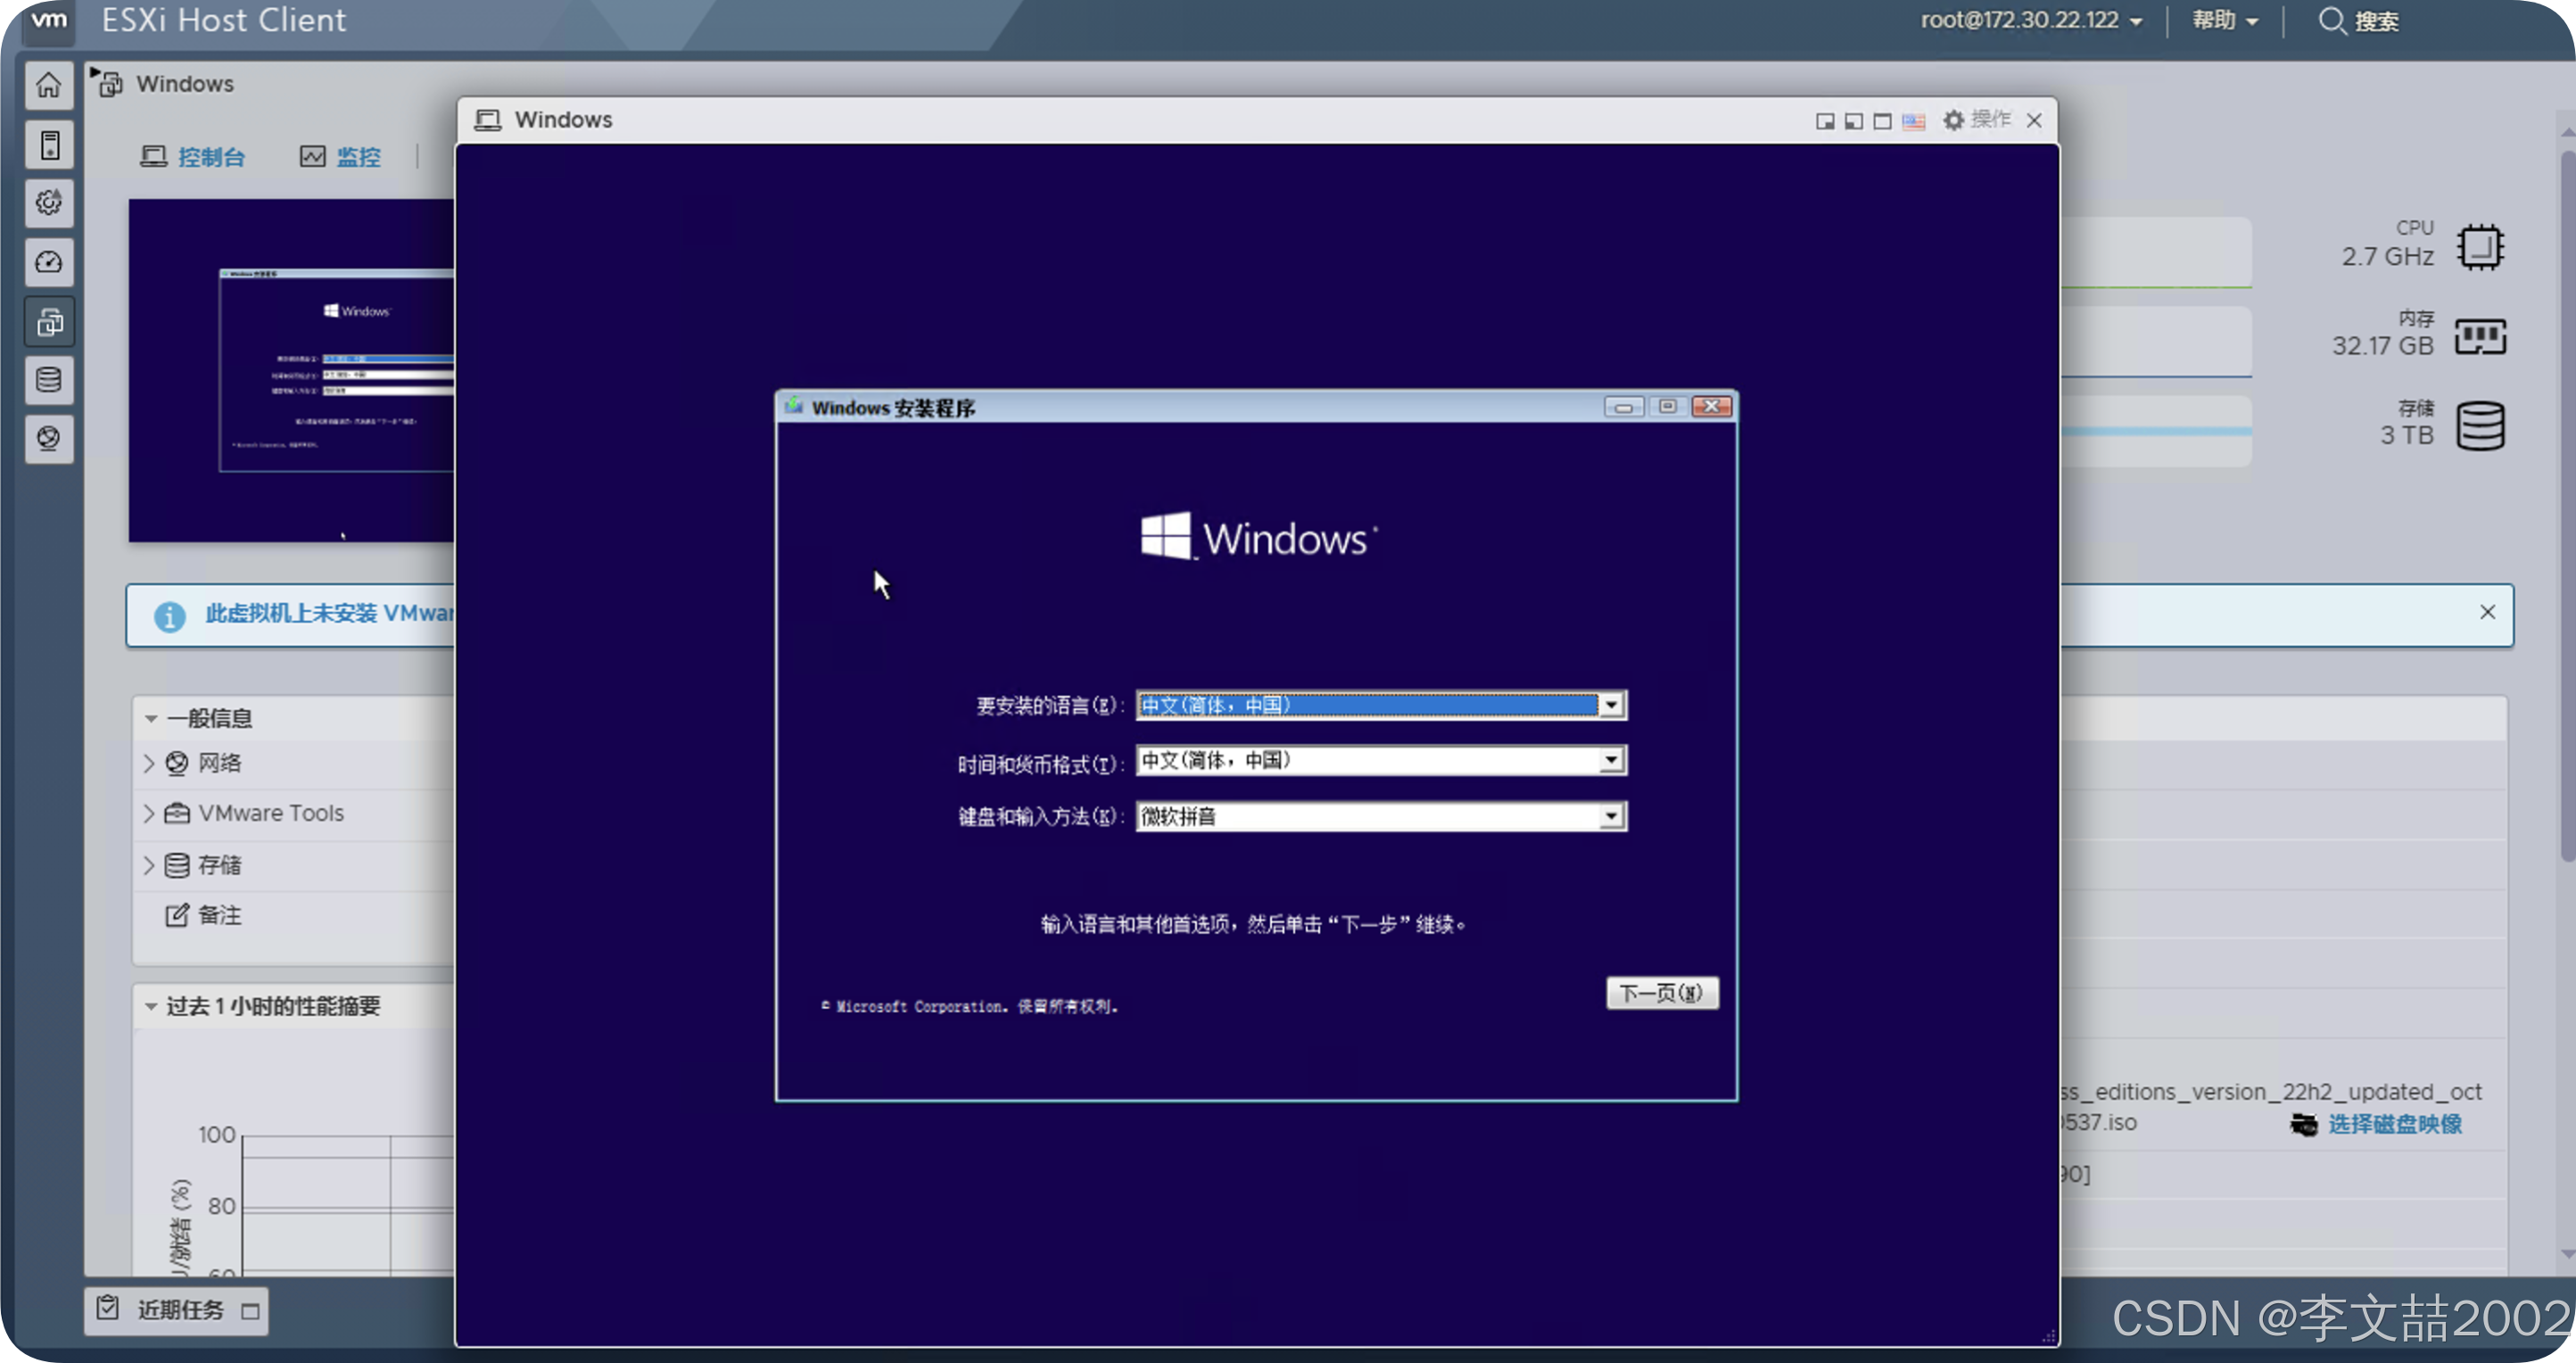The image size is (2576, 1363).
Task: Click the VM console thumbnail preview
Action: 290,370
